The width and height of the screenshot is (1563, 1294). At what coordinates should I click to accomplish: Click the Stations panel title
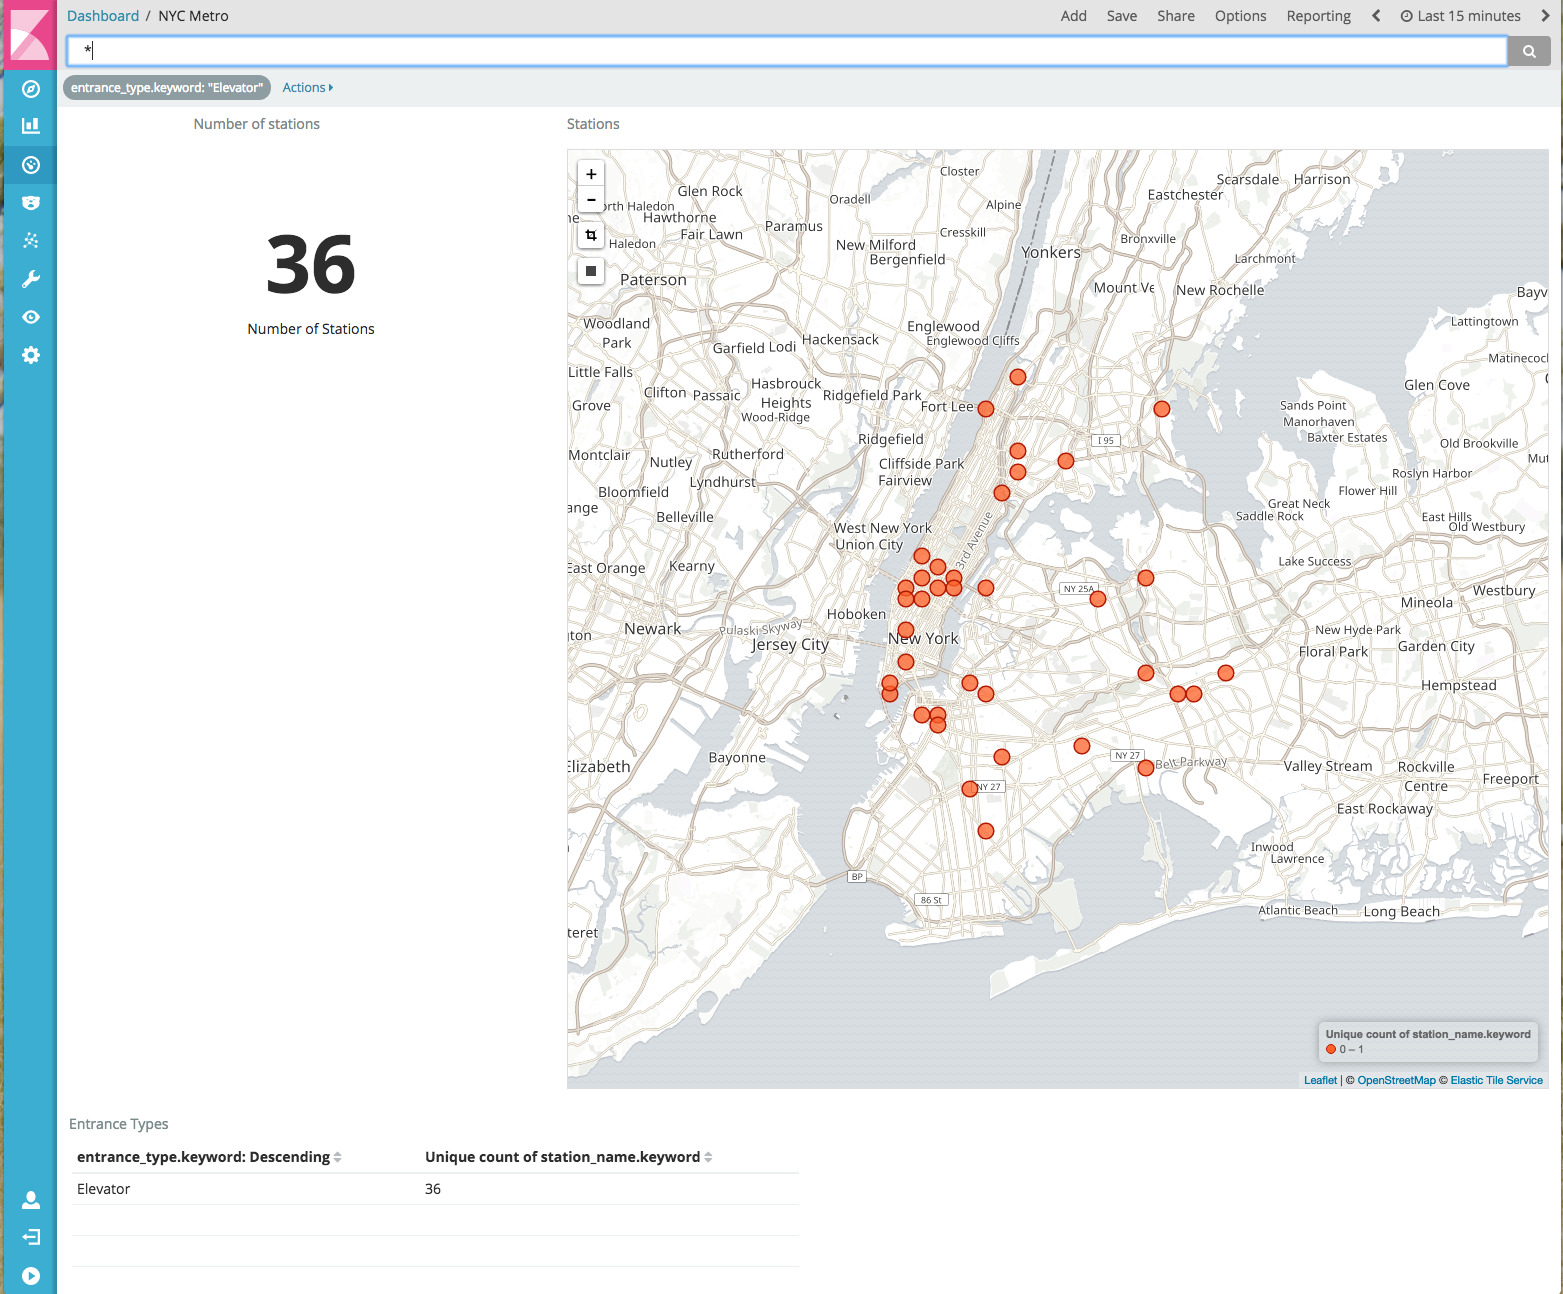pyautogui.click(x=593, y=124)
